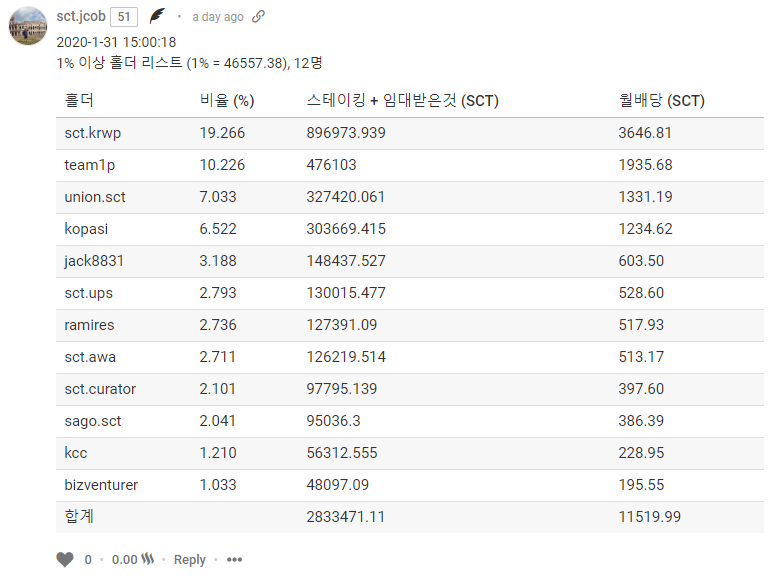Select the sct.krwp holder cell
Image resolution: width=771 pixels, height=576 pixels.
coord(92,133)
